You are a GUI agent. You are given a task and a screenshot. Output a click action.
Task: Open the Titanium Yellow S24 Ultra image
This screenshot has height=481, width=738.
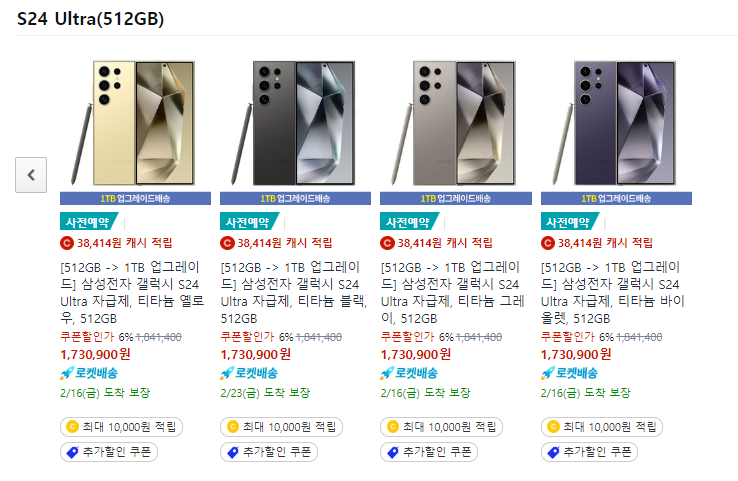(x=135, y=123)
